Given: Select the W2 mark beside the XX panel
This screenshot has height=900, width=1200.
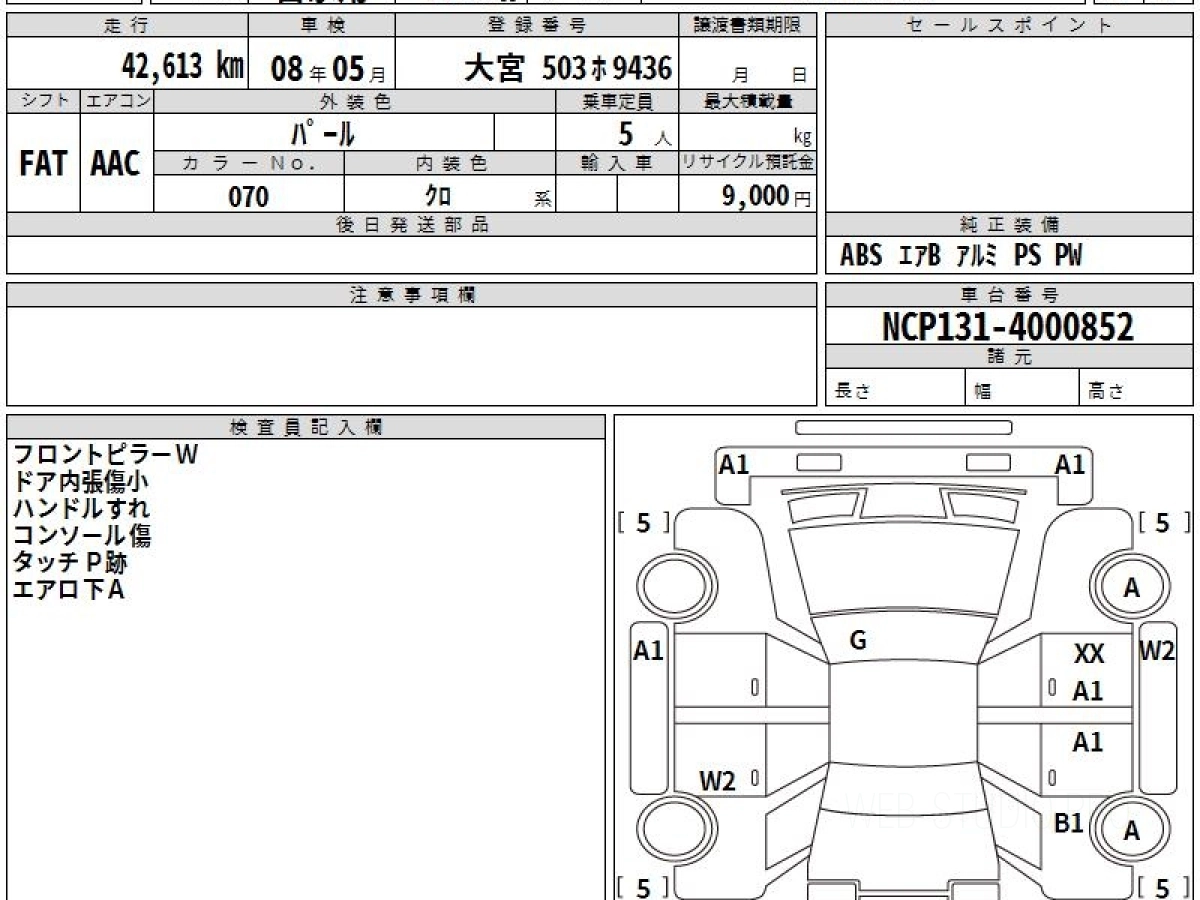Looking at the screenshot, I should click(1156, 651).
